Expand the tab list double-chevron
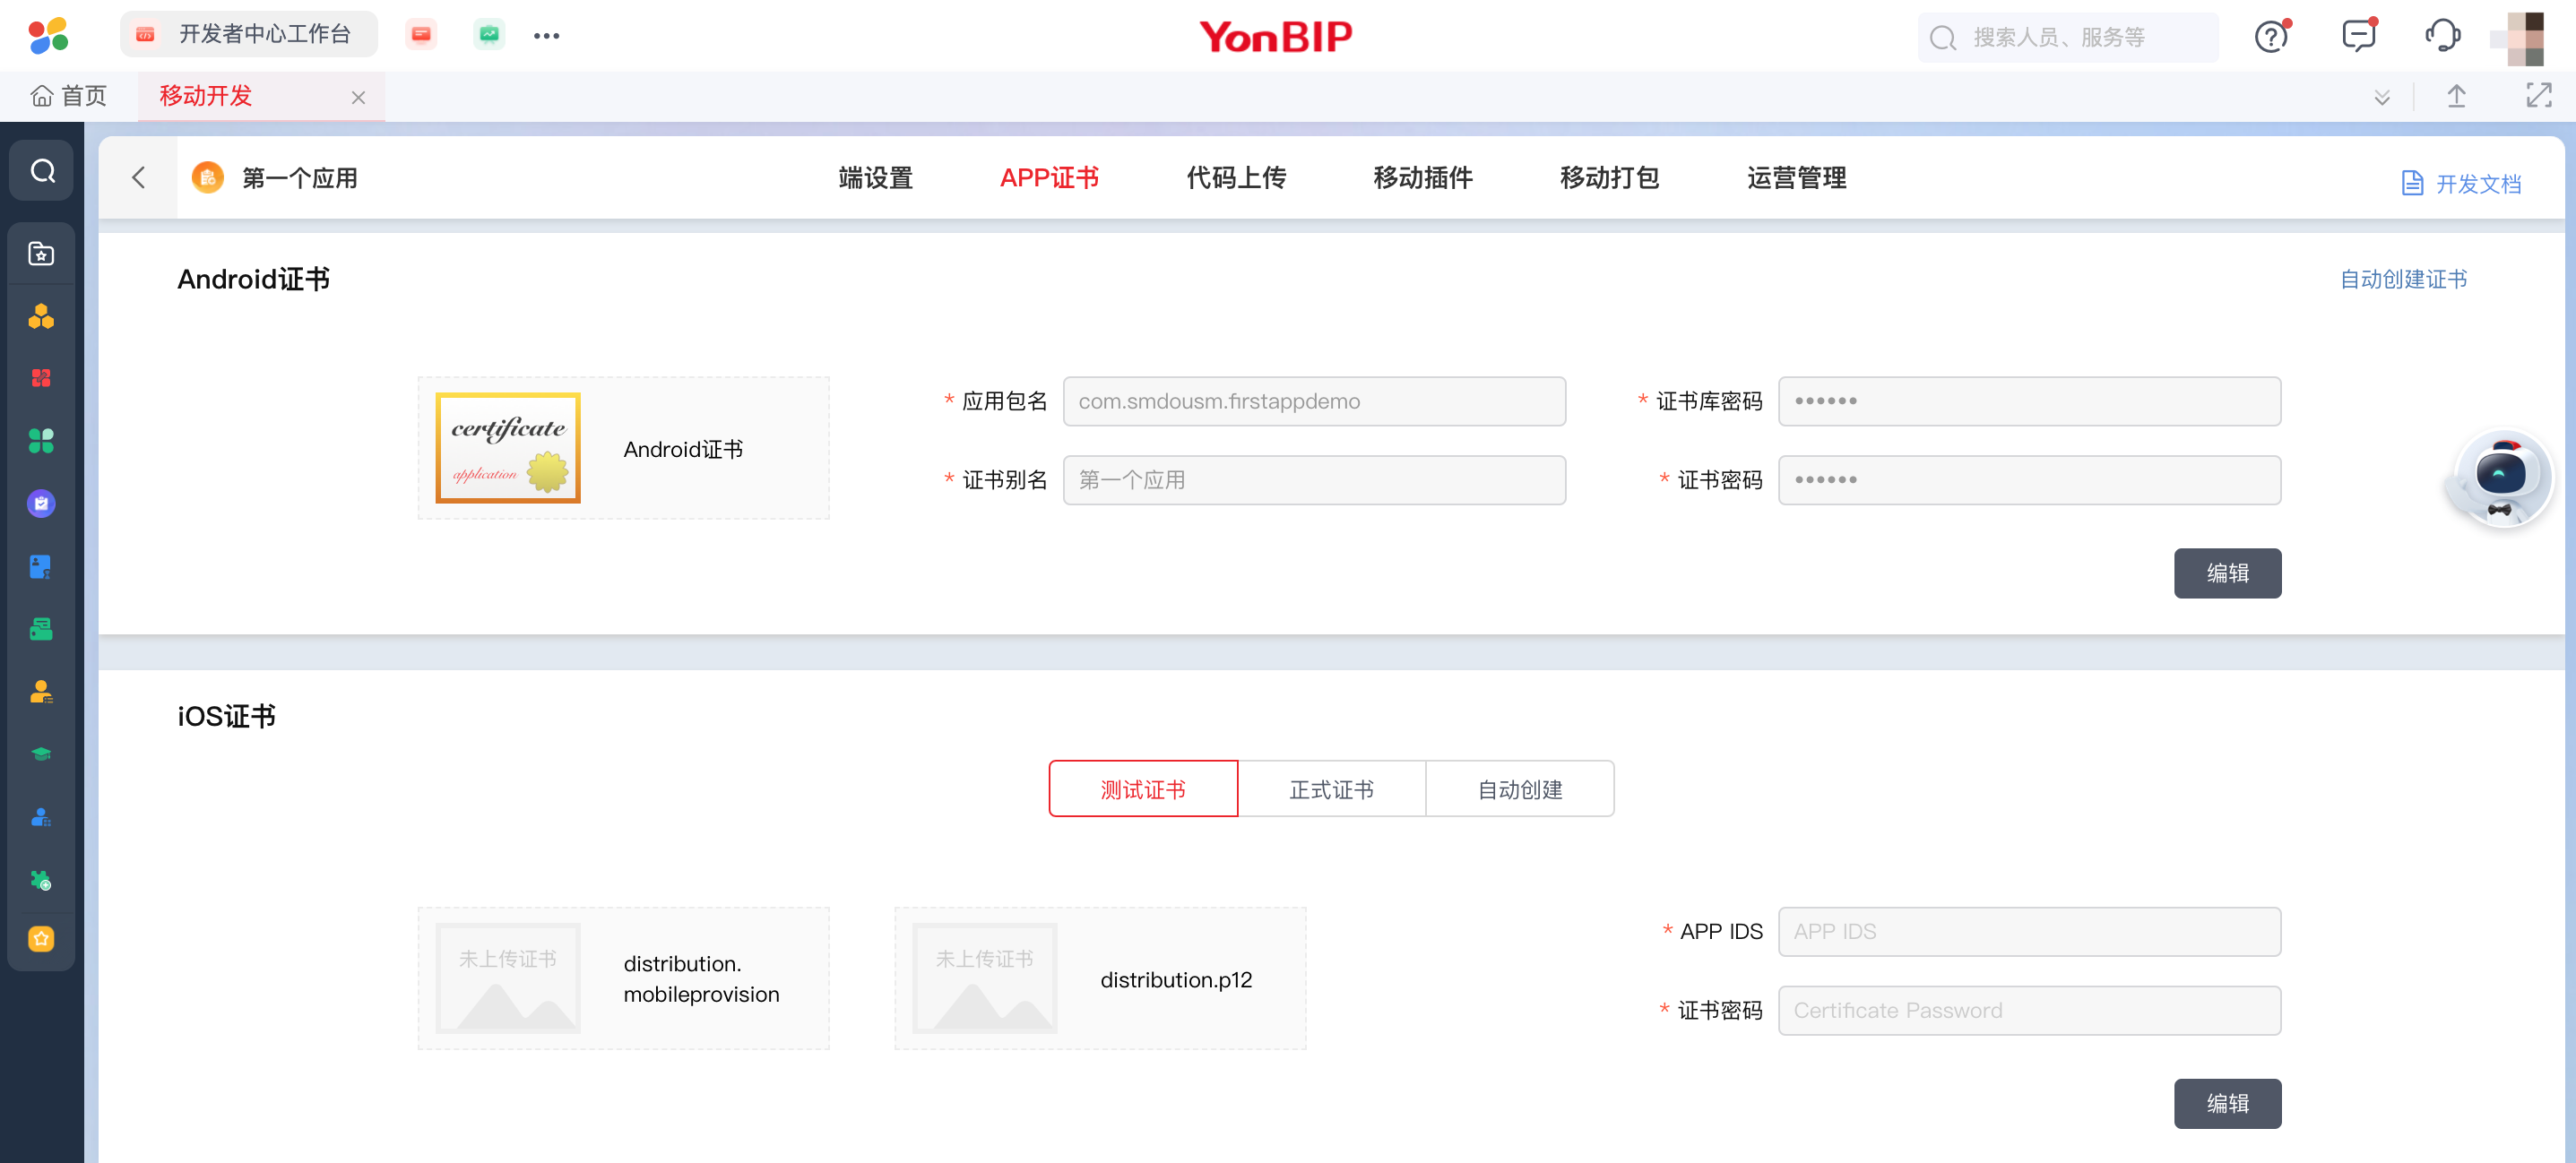This screenshot has width=2576, height=1163. tap(2382, 97)
